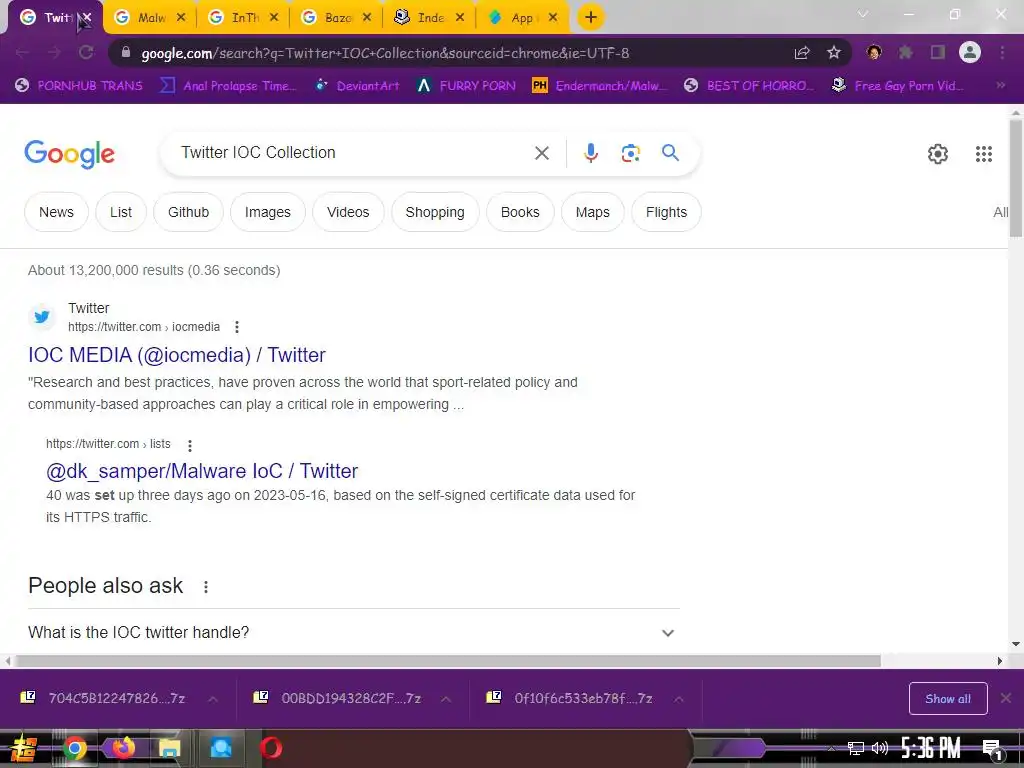Filter results by Flights
Screen dimensions: 1024x768
point(666,212)
